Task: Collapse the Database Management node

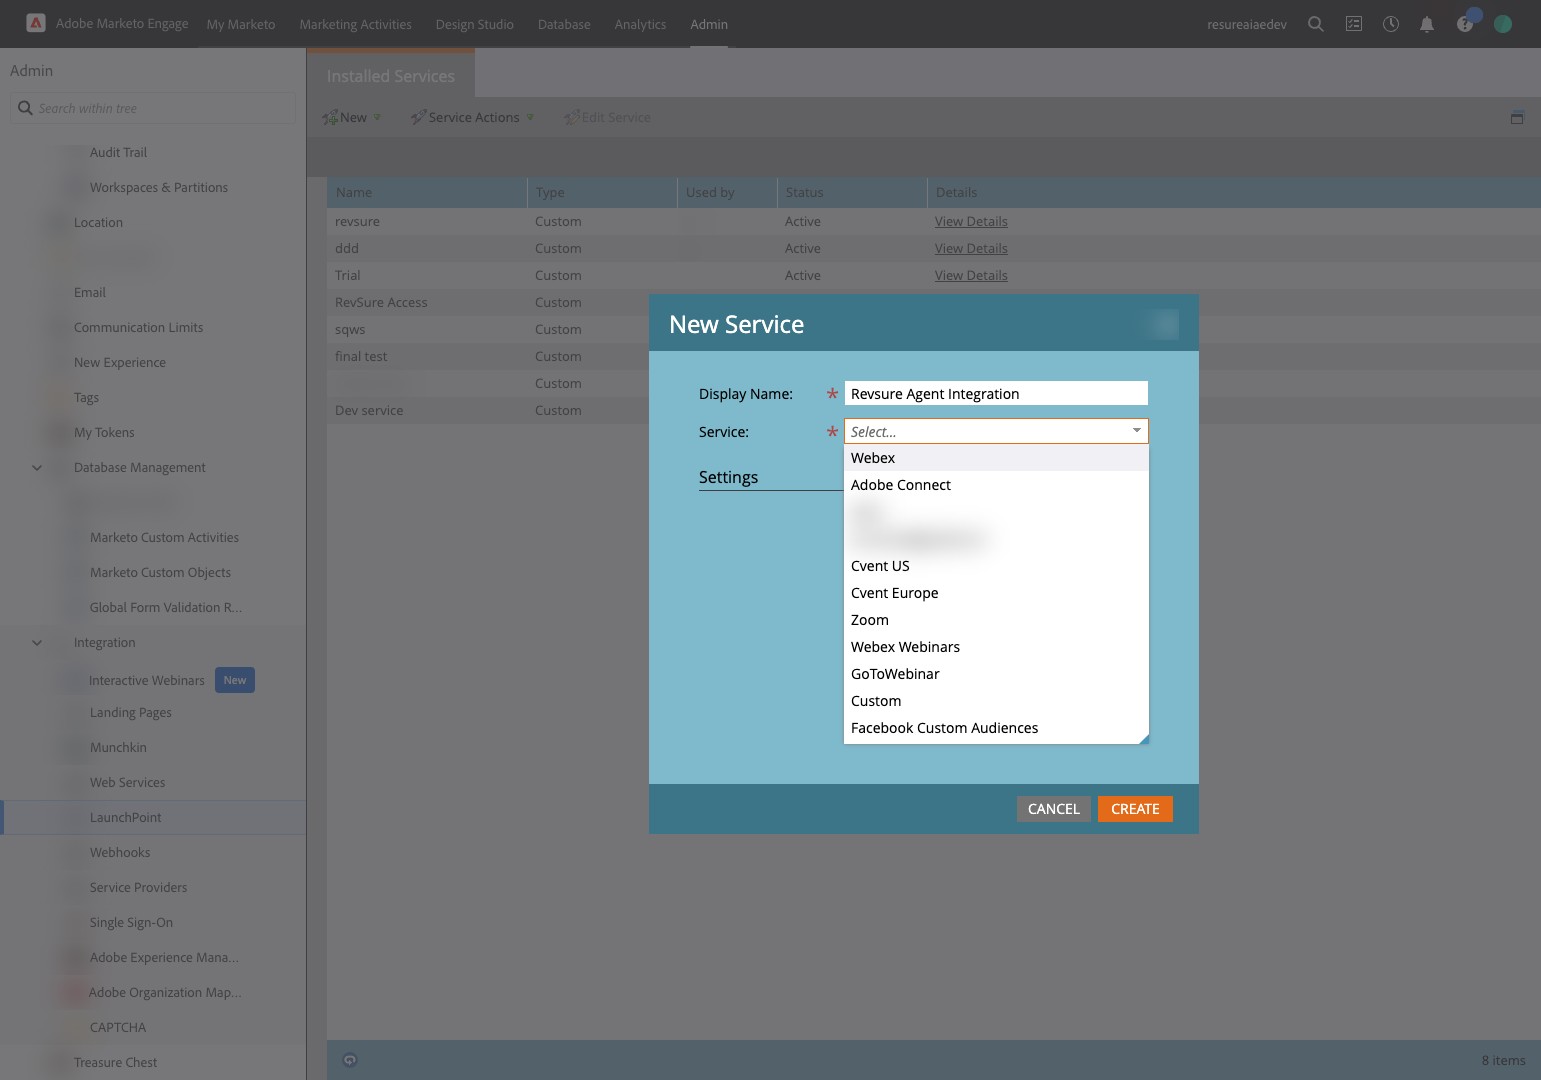Action: pyautogui.click(x=37, y=467)
